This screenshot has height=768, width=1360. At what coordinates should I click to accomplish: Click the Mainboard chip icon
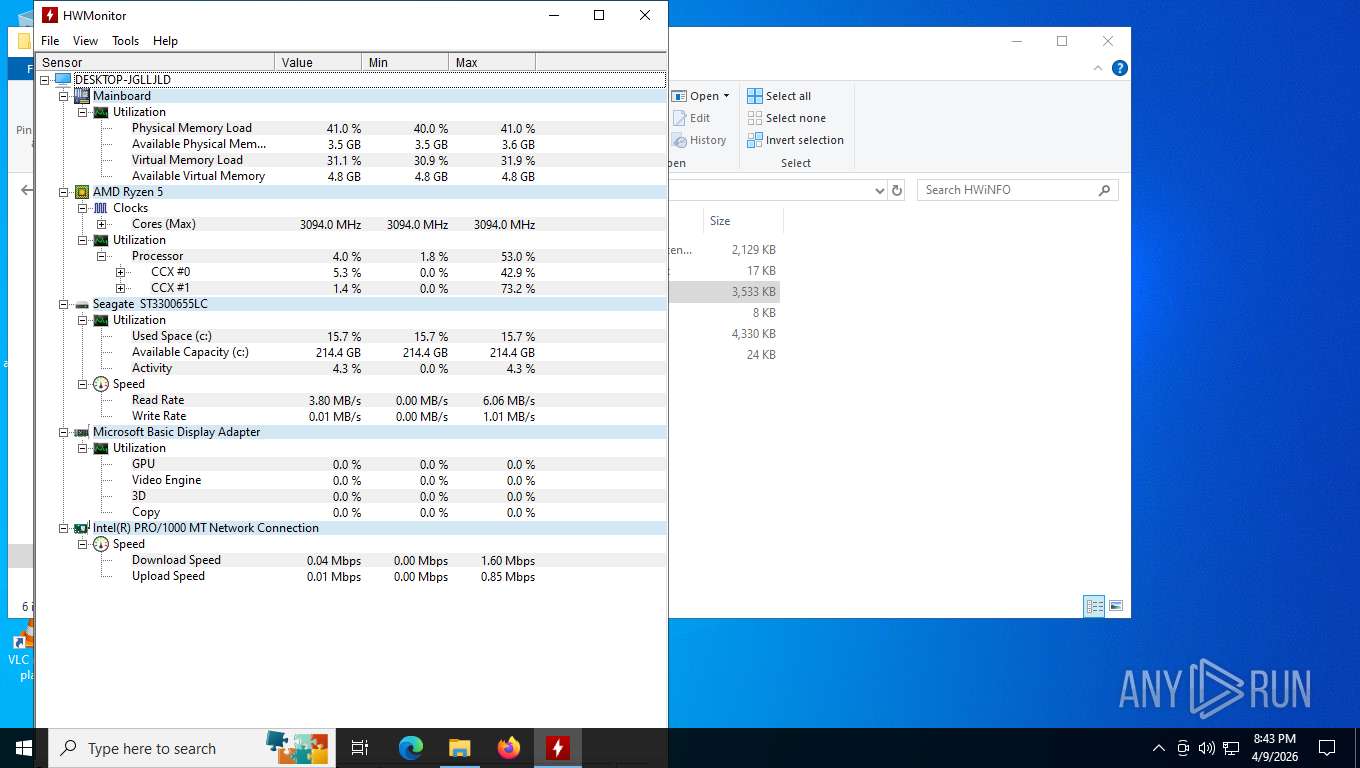pyautogui.click(x=82, y=96)
